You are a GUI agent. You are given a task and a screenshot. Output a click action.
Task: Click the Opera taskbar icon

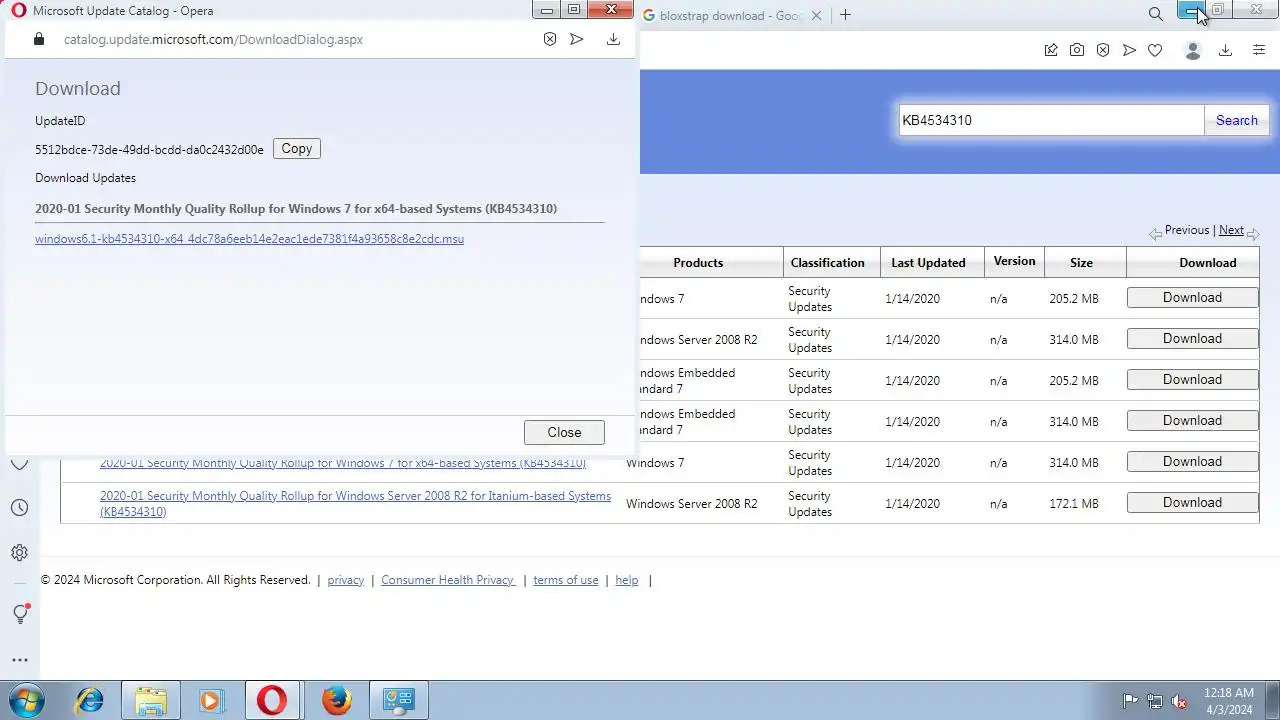272,700
